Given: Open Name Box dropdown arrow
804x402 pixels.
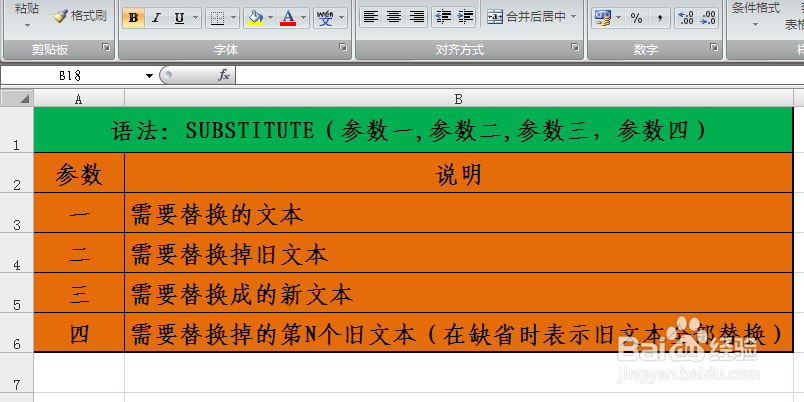Looking at the screenshot, I should point(149,76).
